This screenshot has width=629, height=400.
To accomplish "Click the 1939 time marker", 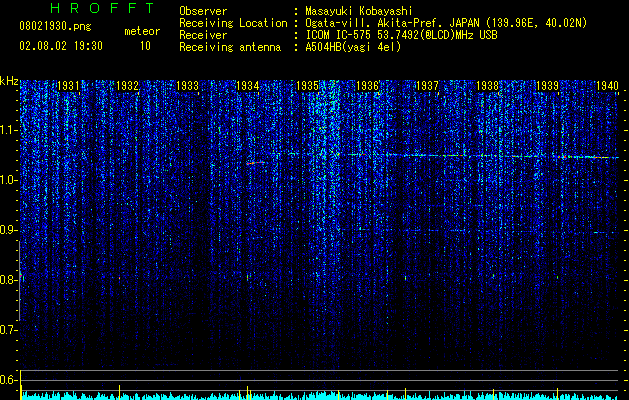I will coord(548,85).
